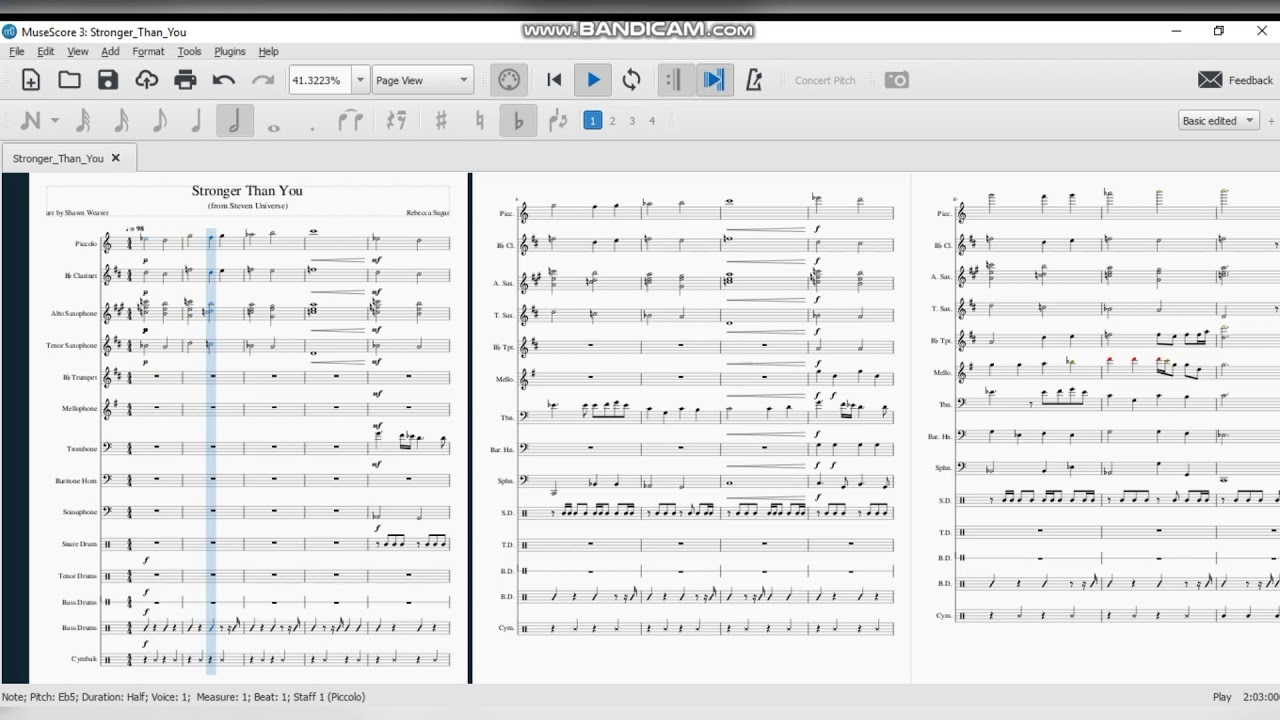
Task: Open the File menu
Action: tap(17, 52)
